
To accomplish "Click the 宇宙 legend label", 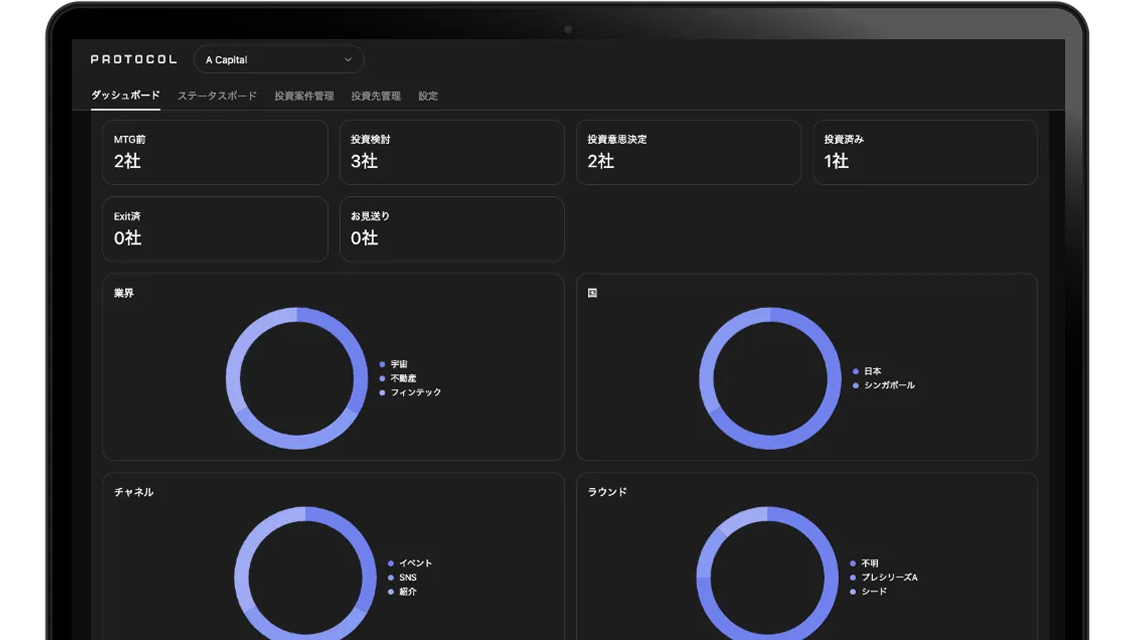I will [399, 364].
